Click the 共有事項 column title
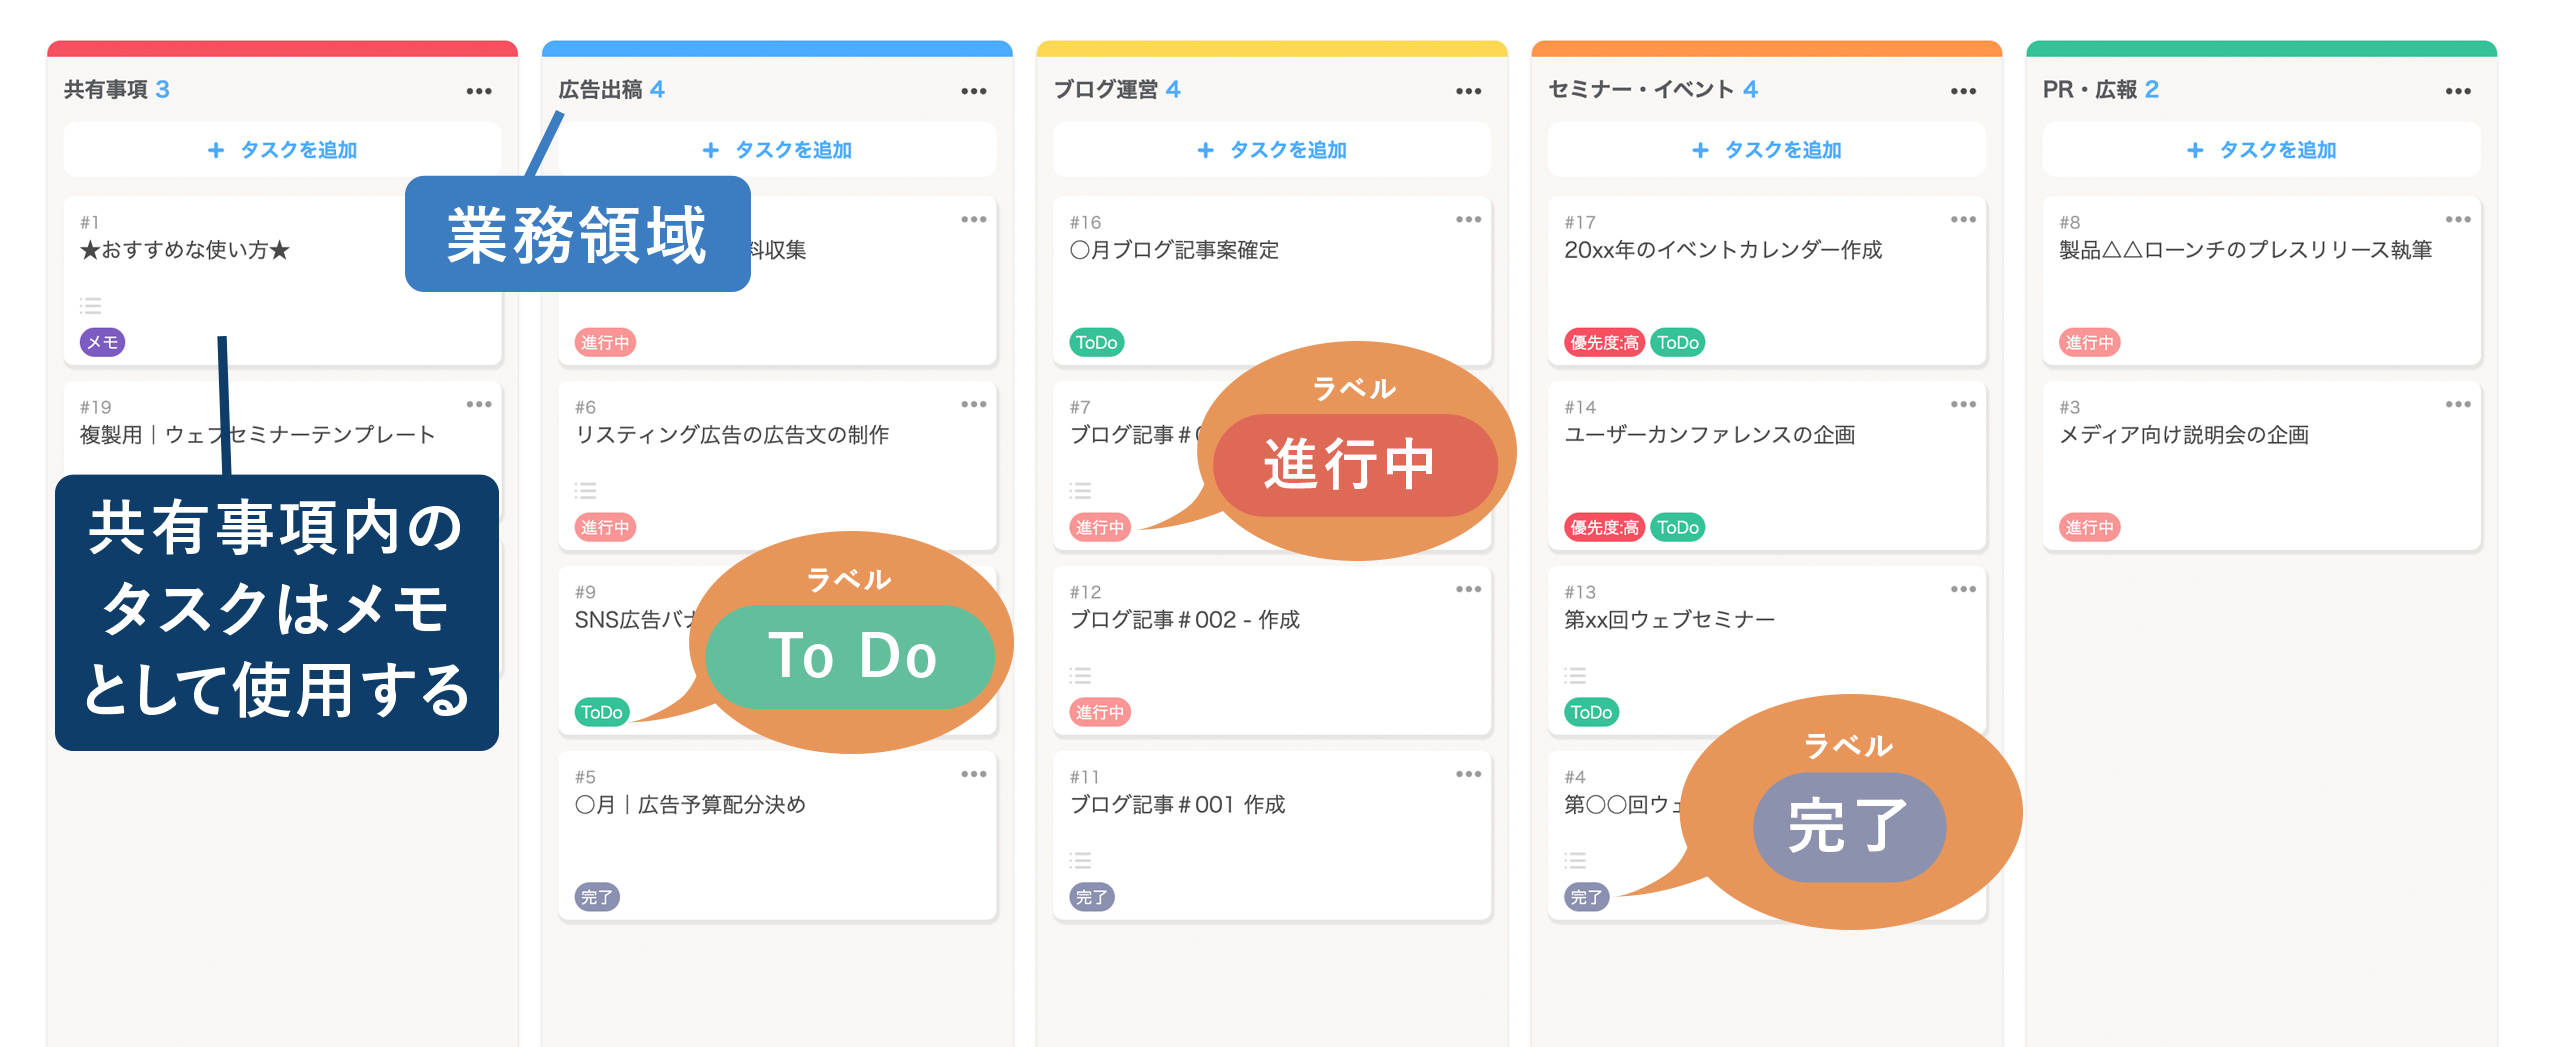Viewport: 2550px width, 1047px height. [106, 90]
